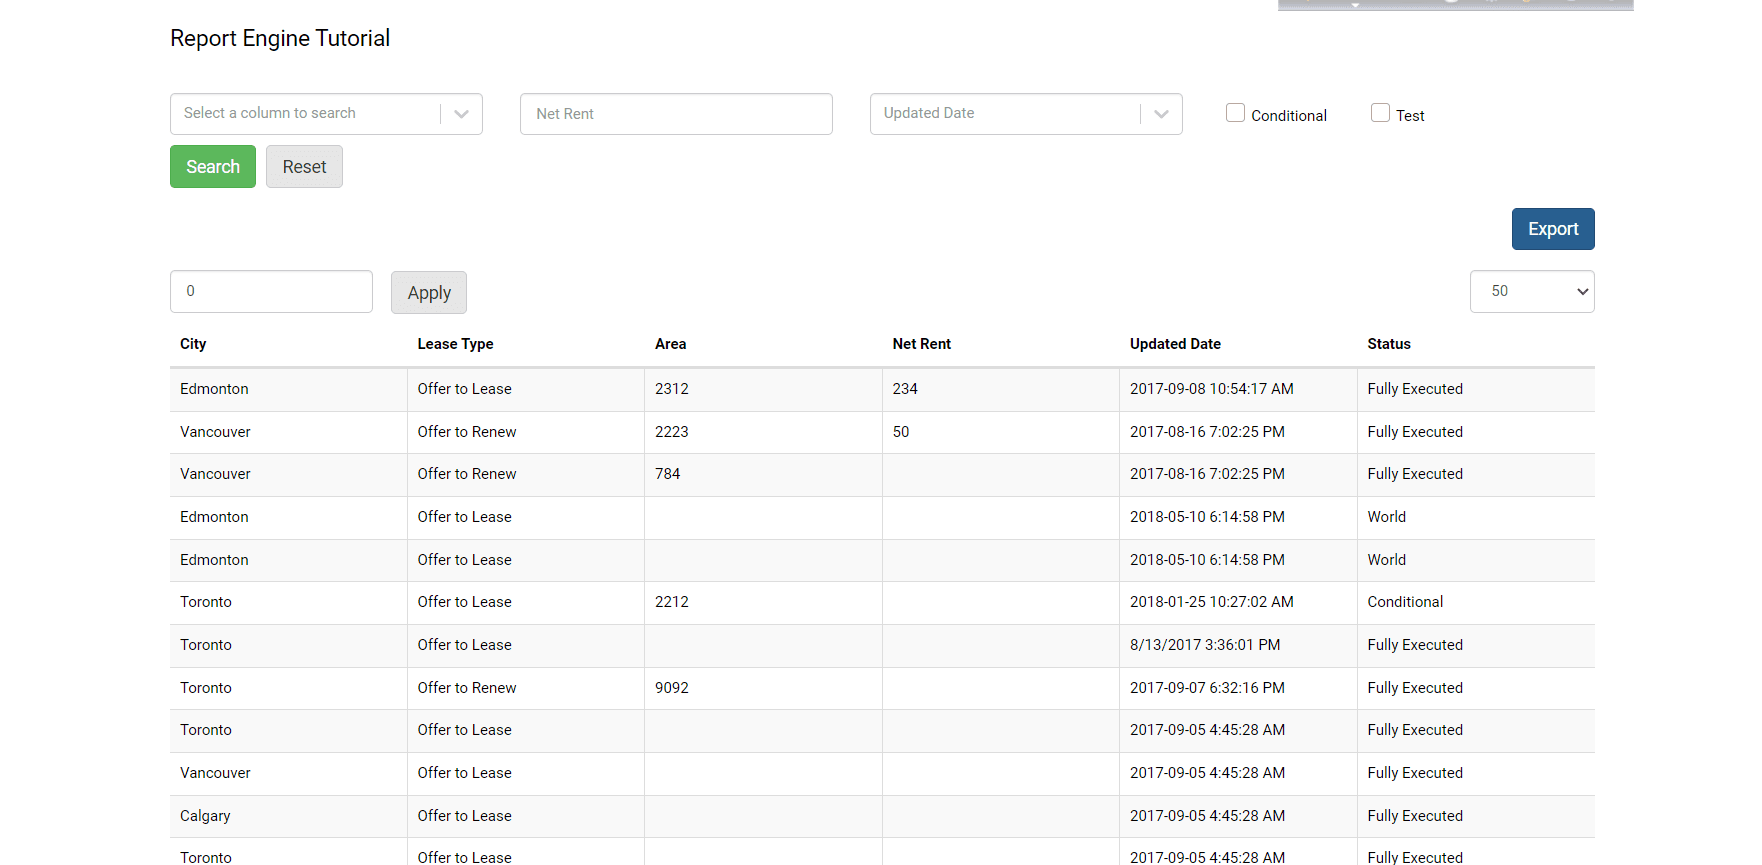Click Toronto in the 2212 area row
The height and width of the screenshot is (865, 1762).
(206, 602)
